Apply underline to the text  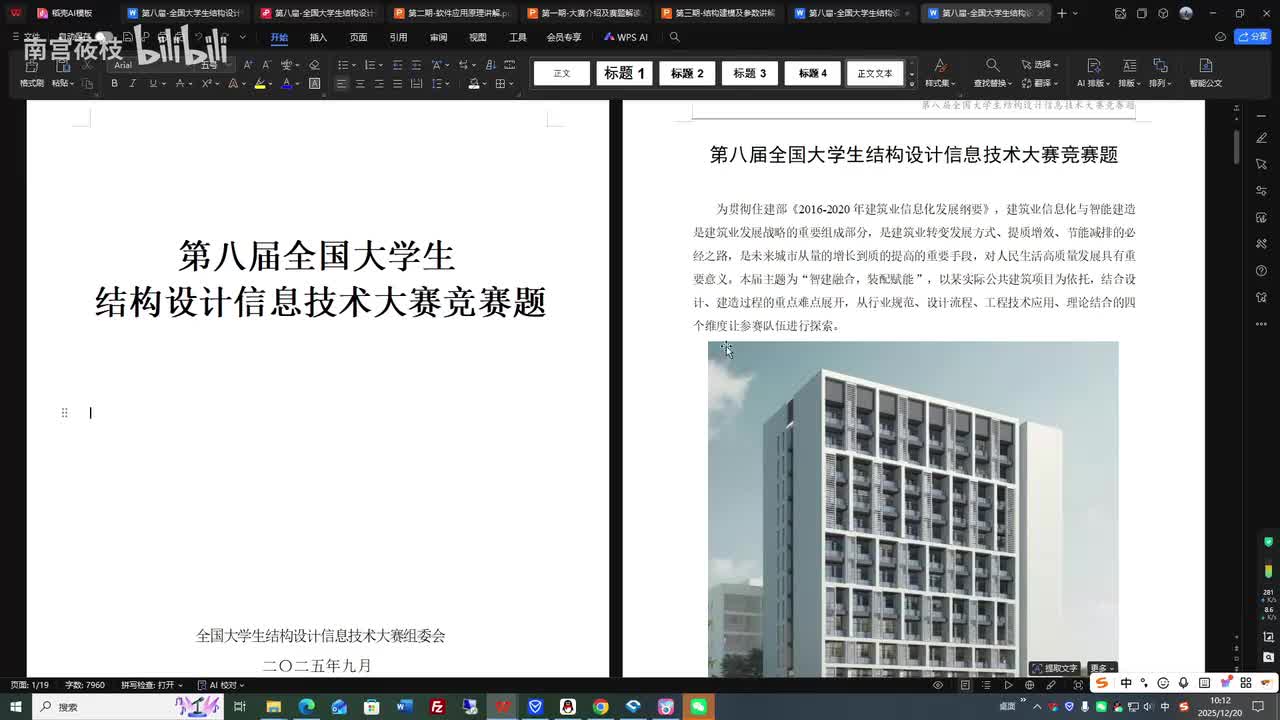coord(152,84)
